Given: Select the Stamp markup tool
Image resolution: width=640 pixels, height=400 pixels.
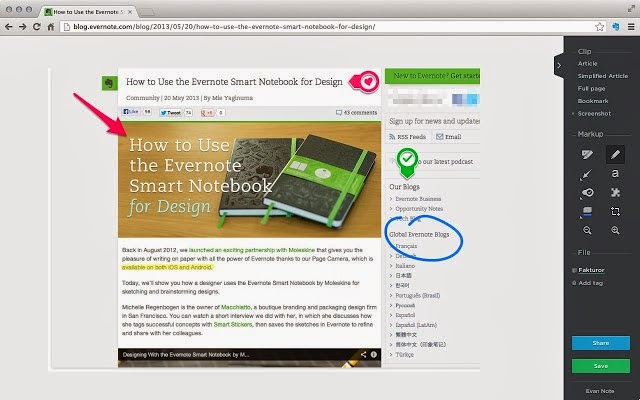Looking at the screenshot, I should click(587, 192).
